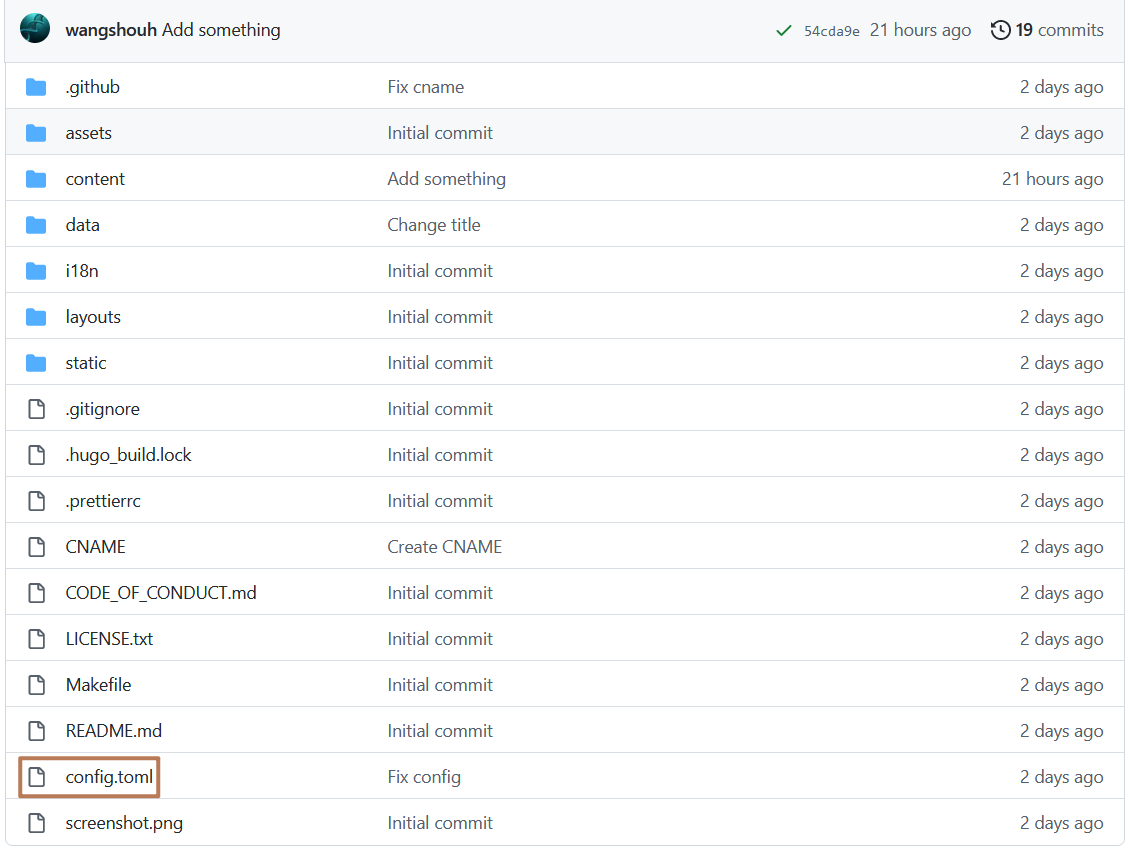Open the 'Change title' commit for data
This screenshot has width=1130, height=860.
(x=434, y=224)
